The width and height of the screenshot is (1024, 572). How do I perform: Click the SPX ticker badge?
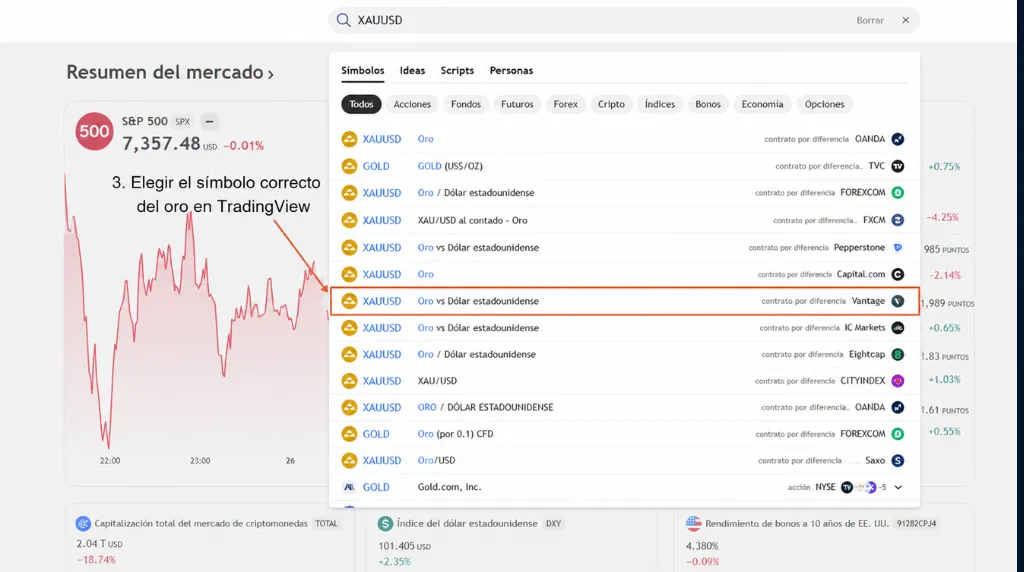(x=182, y=122)
